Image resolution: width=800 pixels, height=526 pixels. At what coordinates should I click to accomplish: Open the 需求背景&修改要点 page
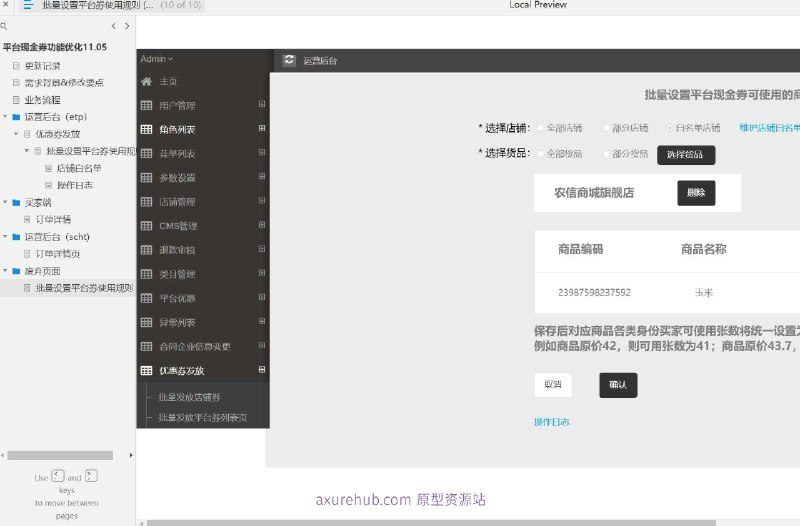[x=64, y=83]
